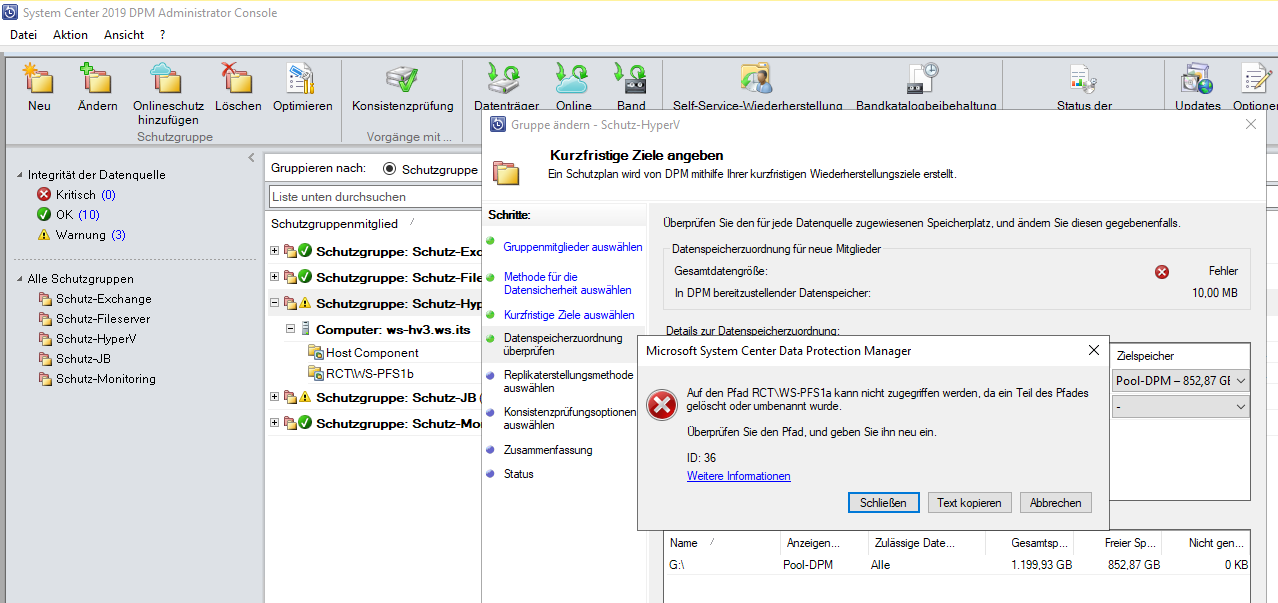Click Text kopieren button

click(x=969, y=503)
